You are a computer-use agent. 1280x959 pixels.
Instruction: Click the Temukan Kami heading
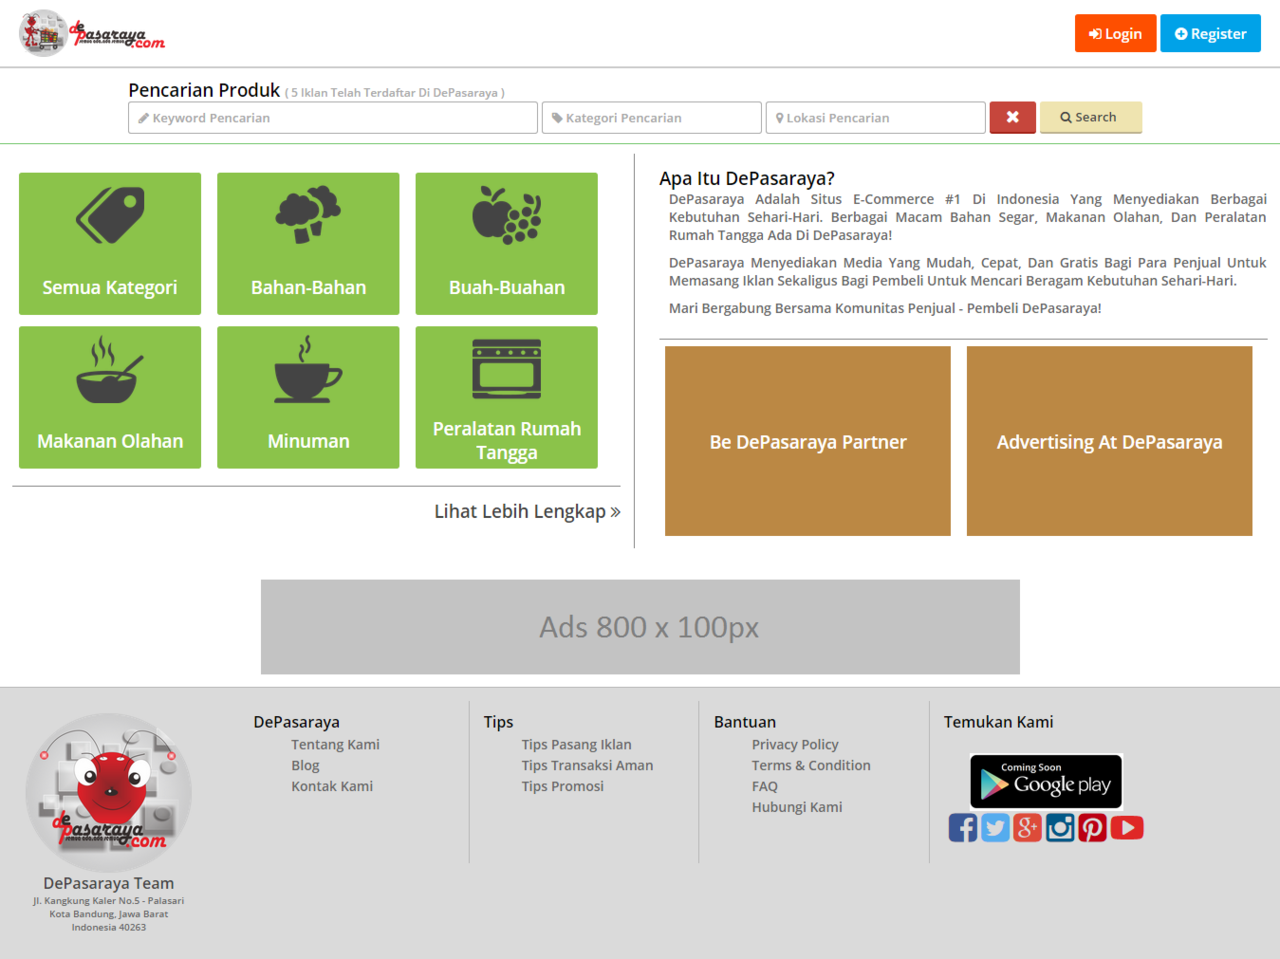[998, 722]
